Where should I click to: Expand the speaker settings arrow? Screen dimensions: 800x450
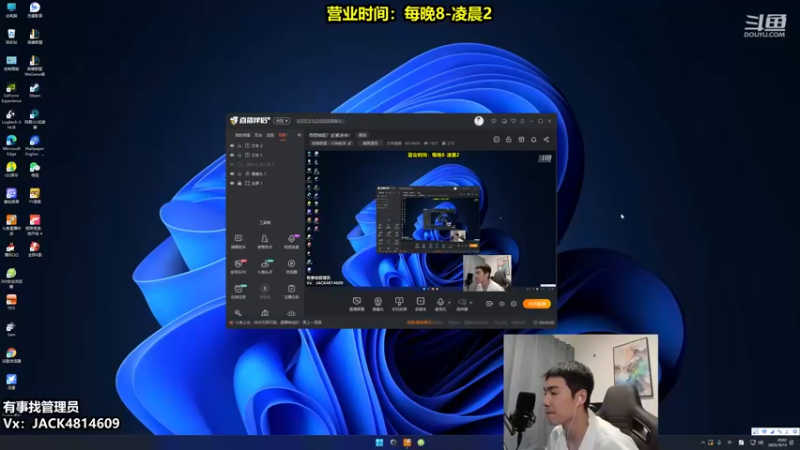pos(470,303)
